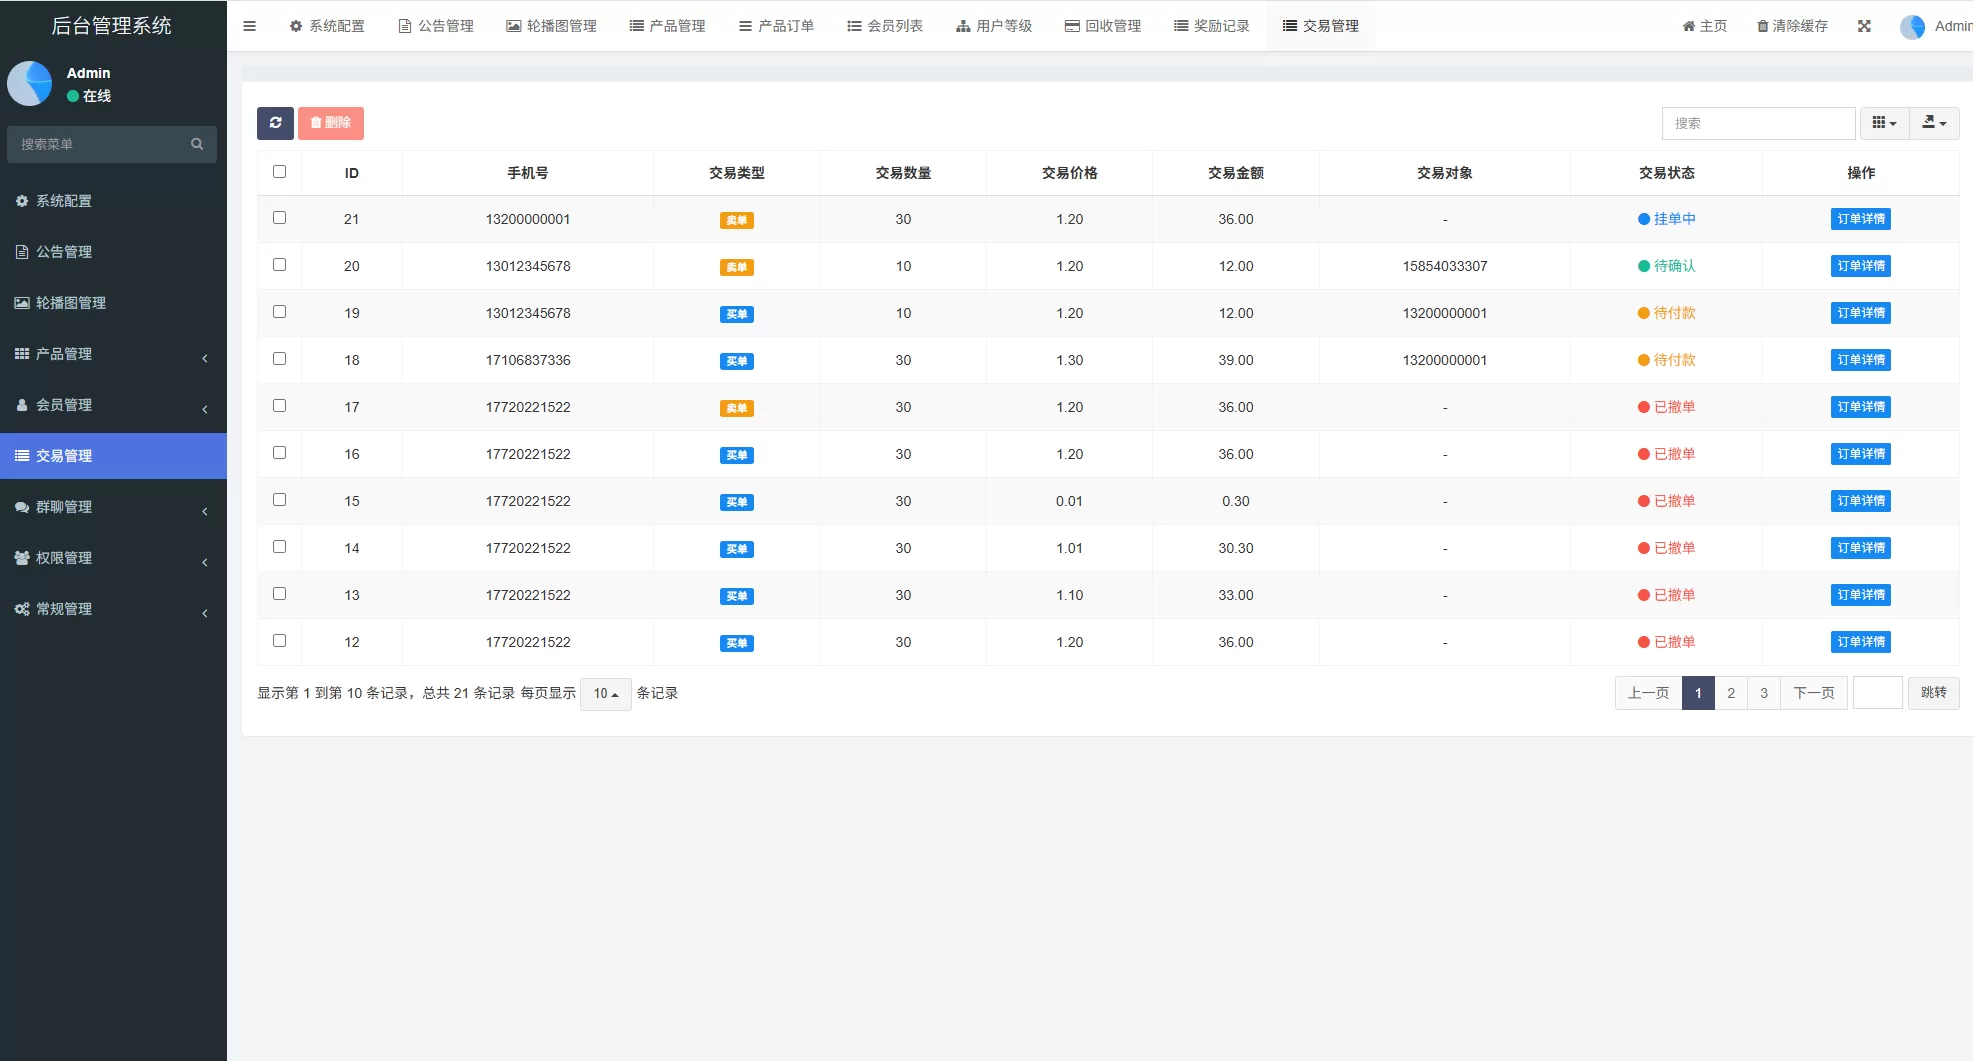Check the checkbox for order ID 21

click(x=279, y=218)
